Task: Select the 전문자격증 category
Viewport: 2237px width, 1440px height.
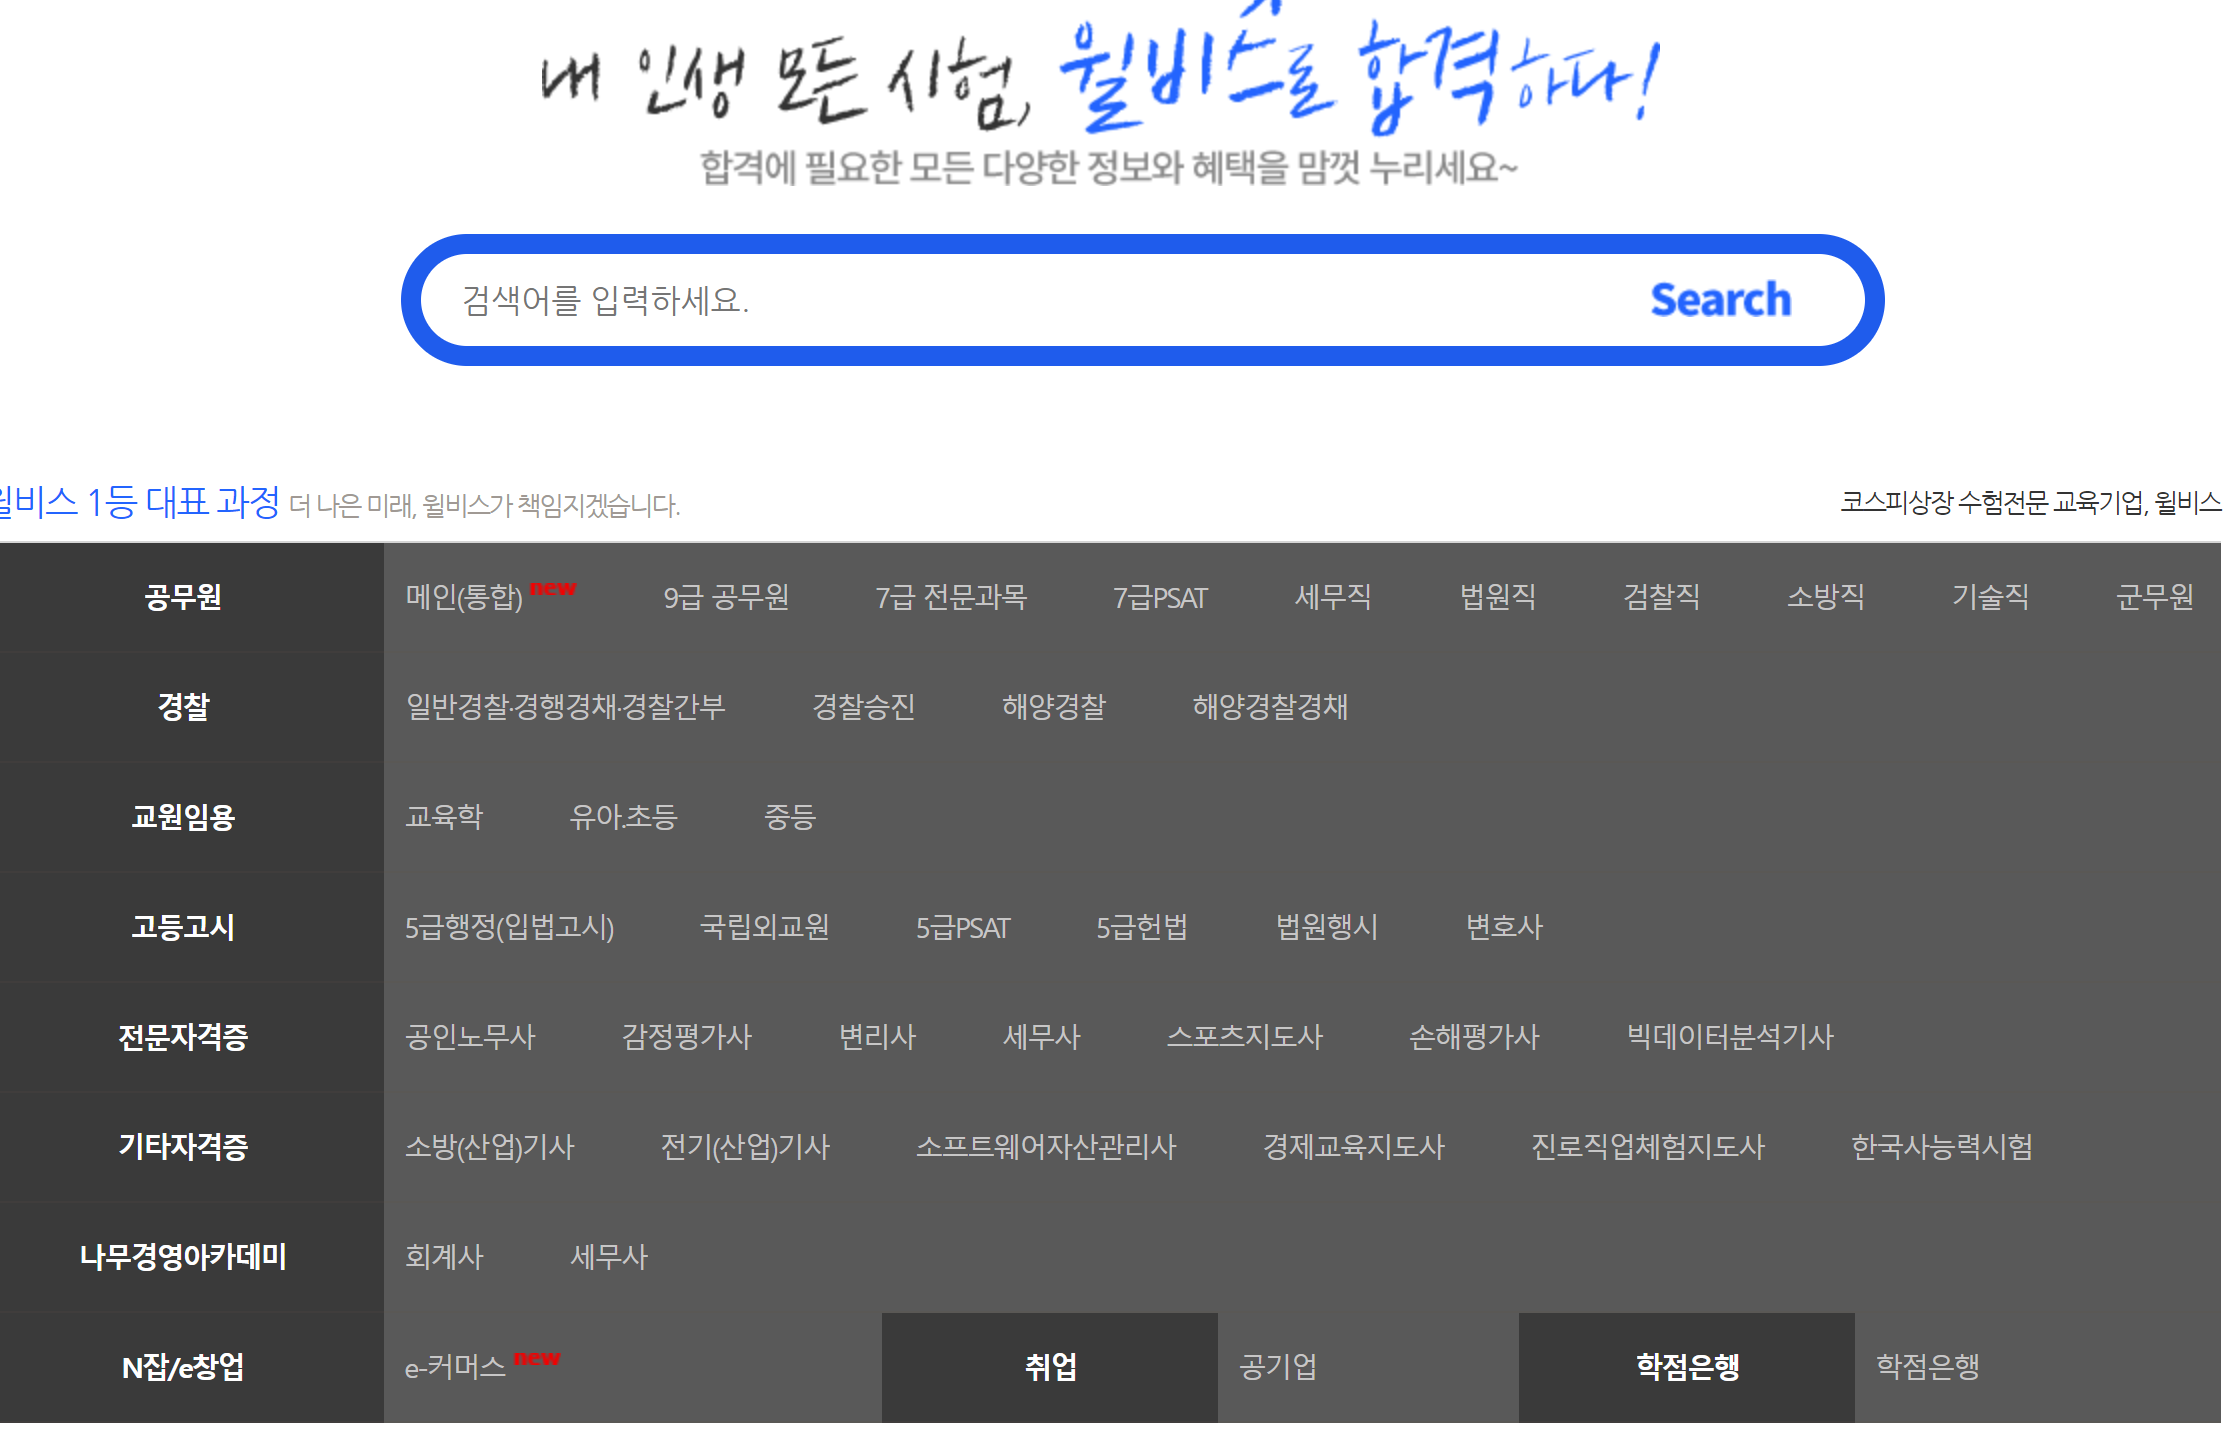Action: (183, 1037)
